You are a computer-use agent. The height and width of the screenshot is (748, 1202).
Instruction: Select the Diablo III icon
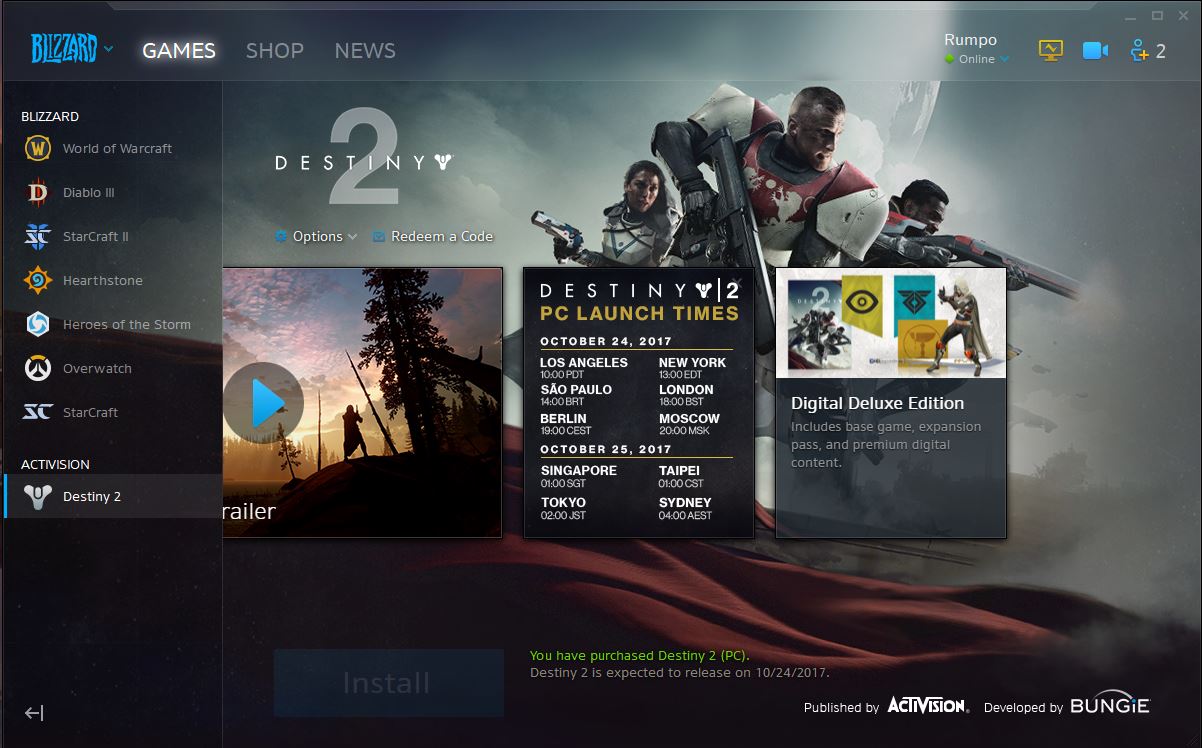coord(38,192)
